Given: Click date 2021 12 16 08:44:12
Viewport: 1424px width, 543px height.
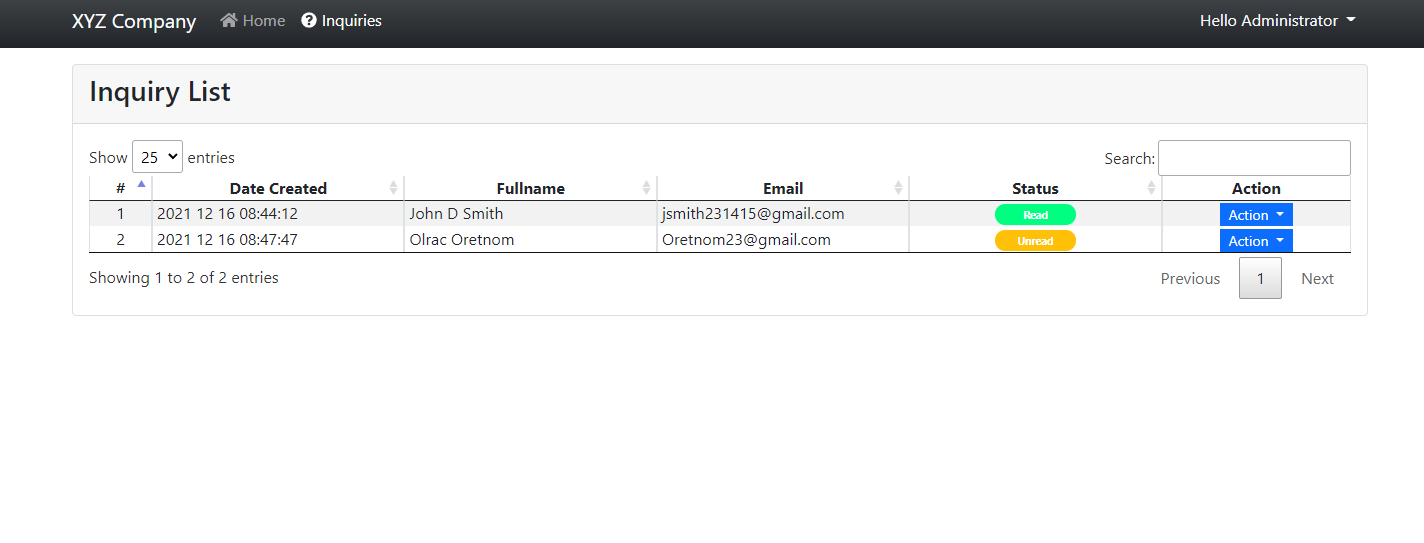Looking at the screenshot, I should click(227, 214).
